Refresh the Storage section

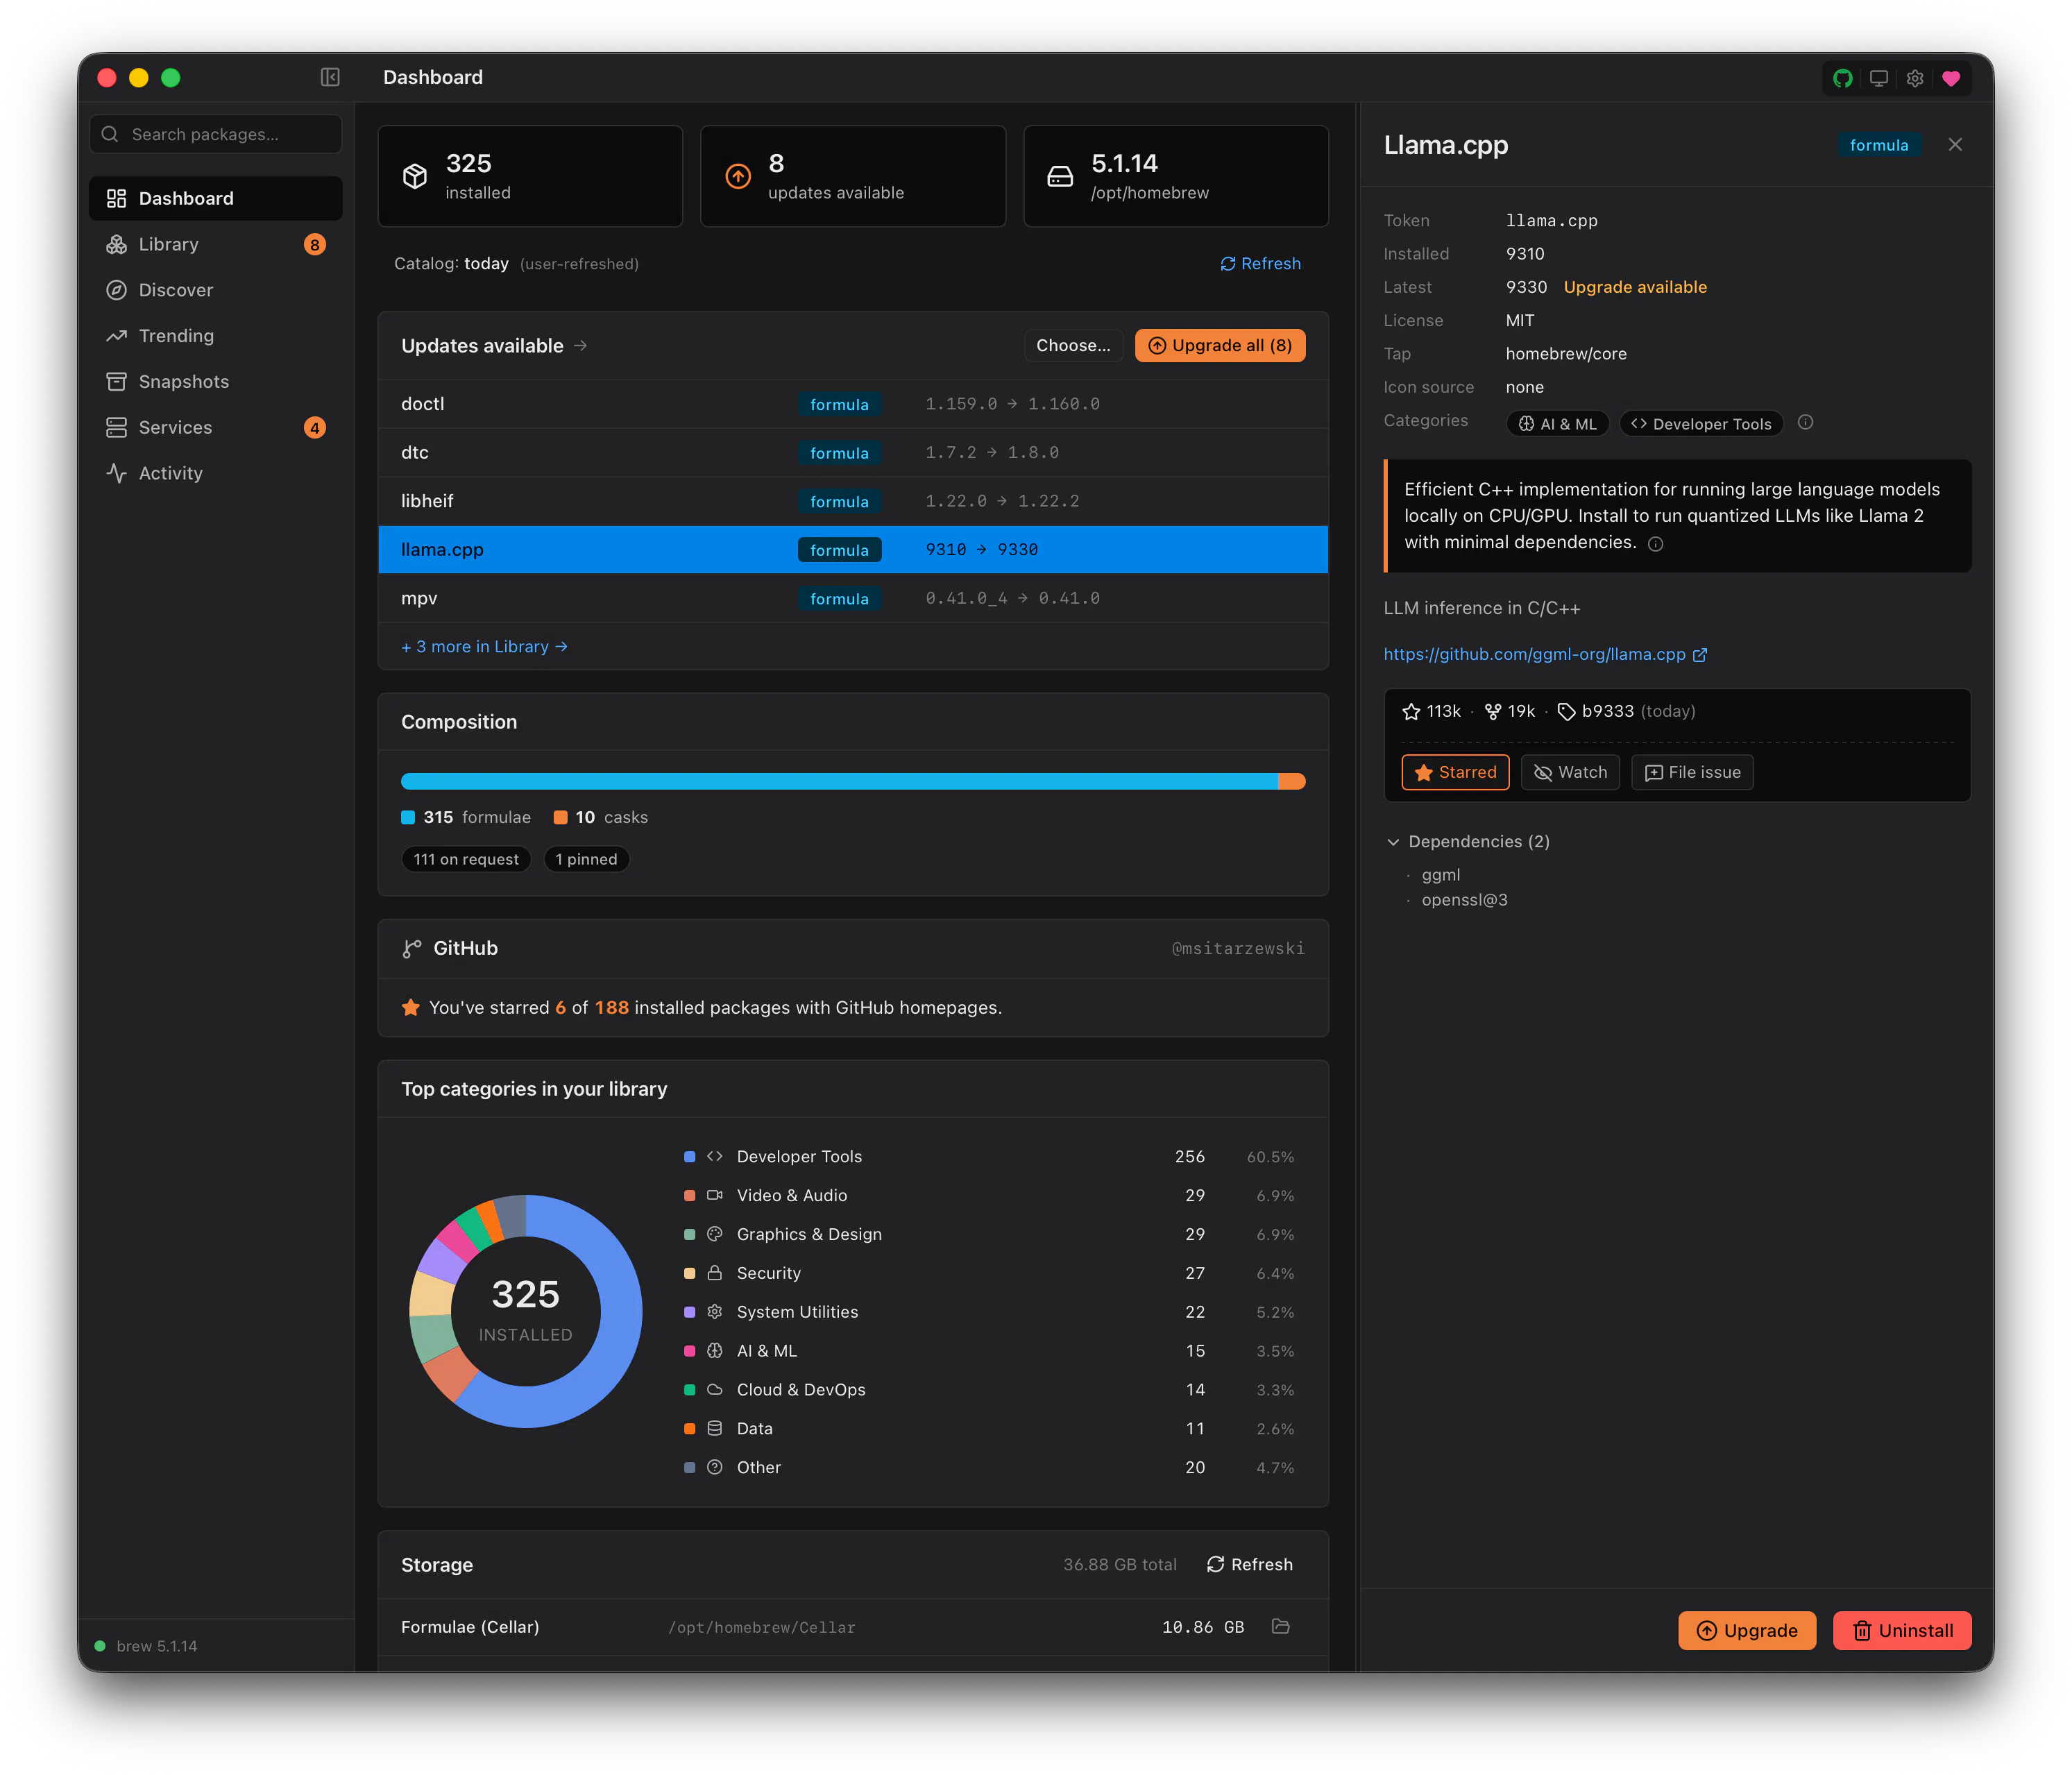1249,1564
